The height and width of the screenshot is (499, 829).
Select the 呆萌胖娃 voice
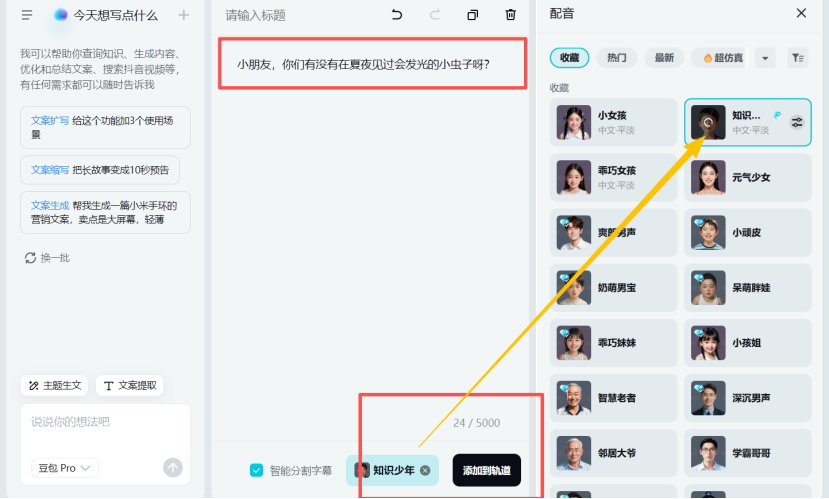click(748, 288)
